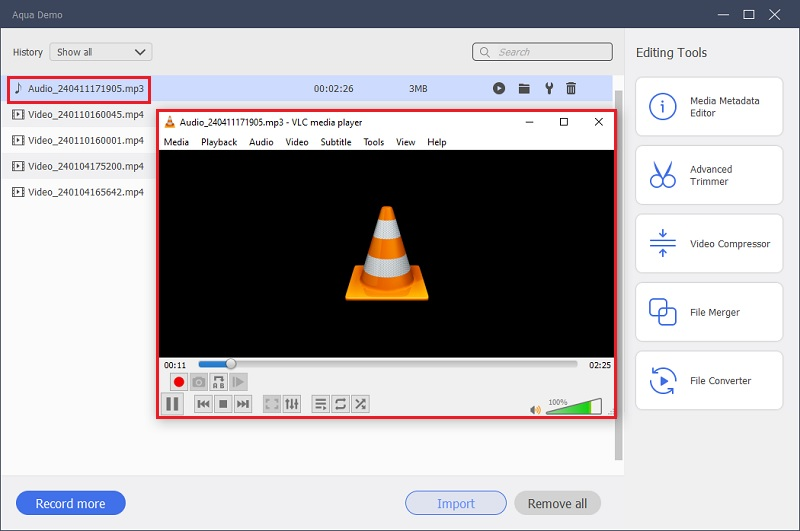
Task: Open File Converter tool
Action: click(709, 380)
